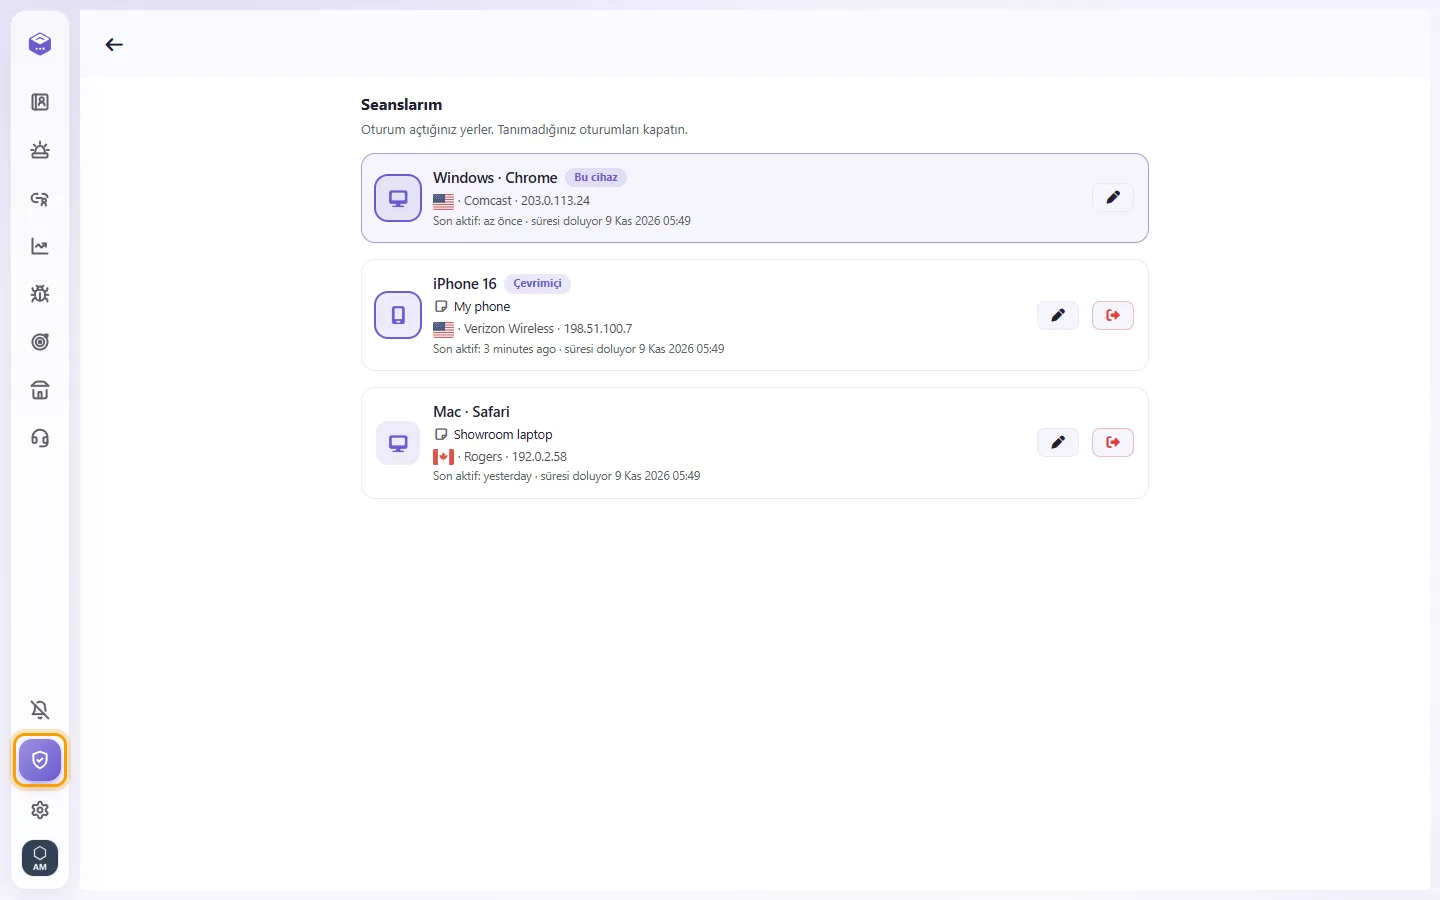The width and height of the screenshot is (1440, 900).
Task: Click the Comcast · 203.0.113.24 text
Action: (527, 201)
